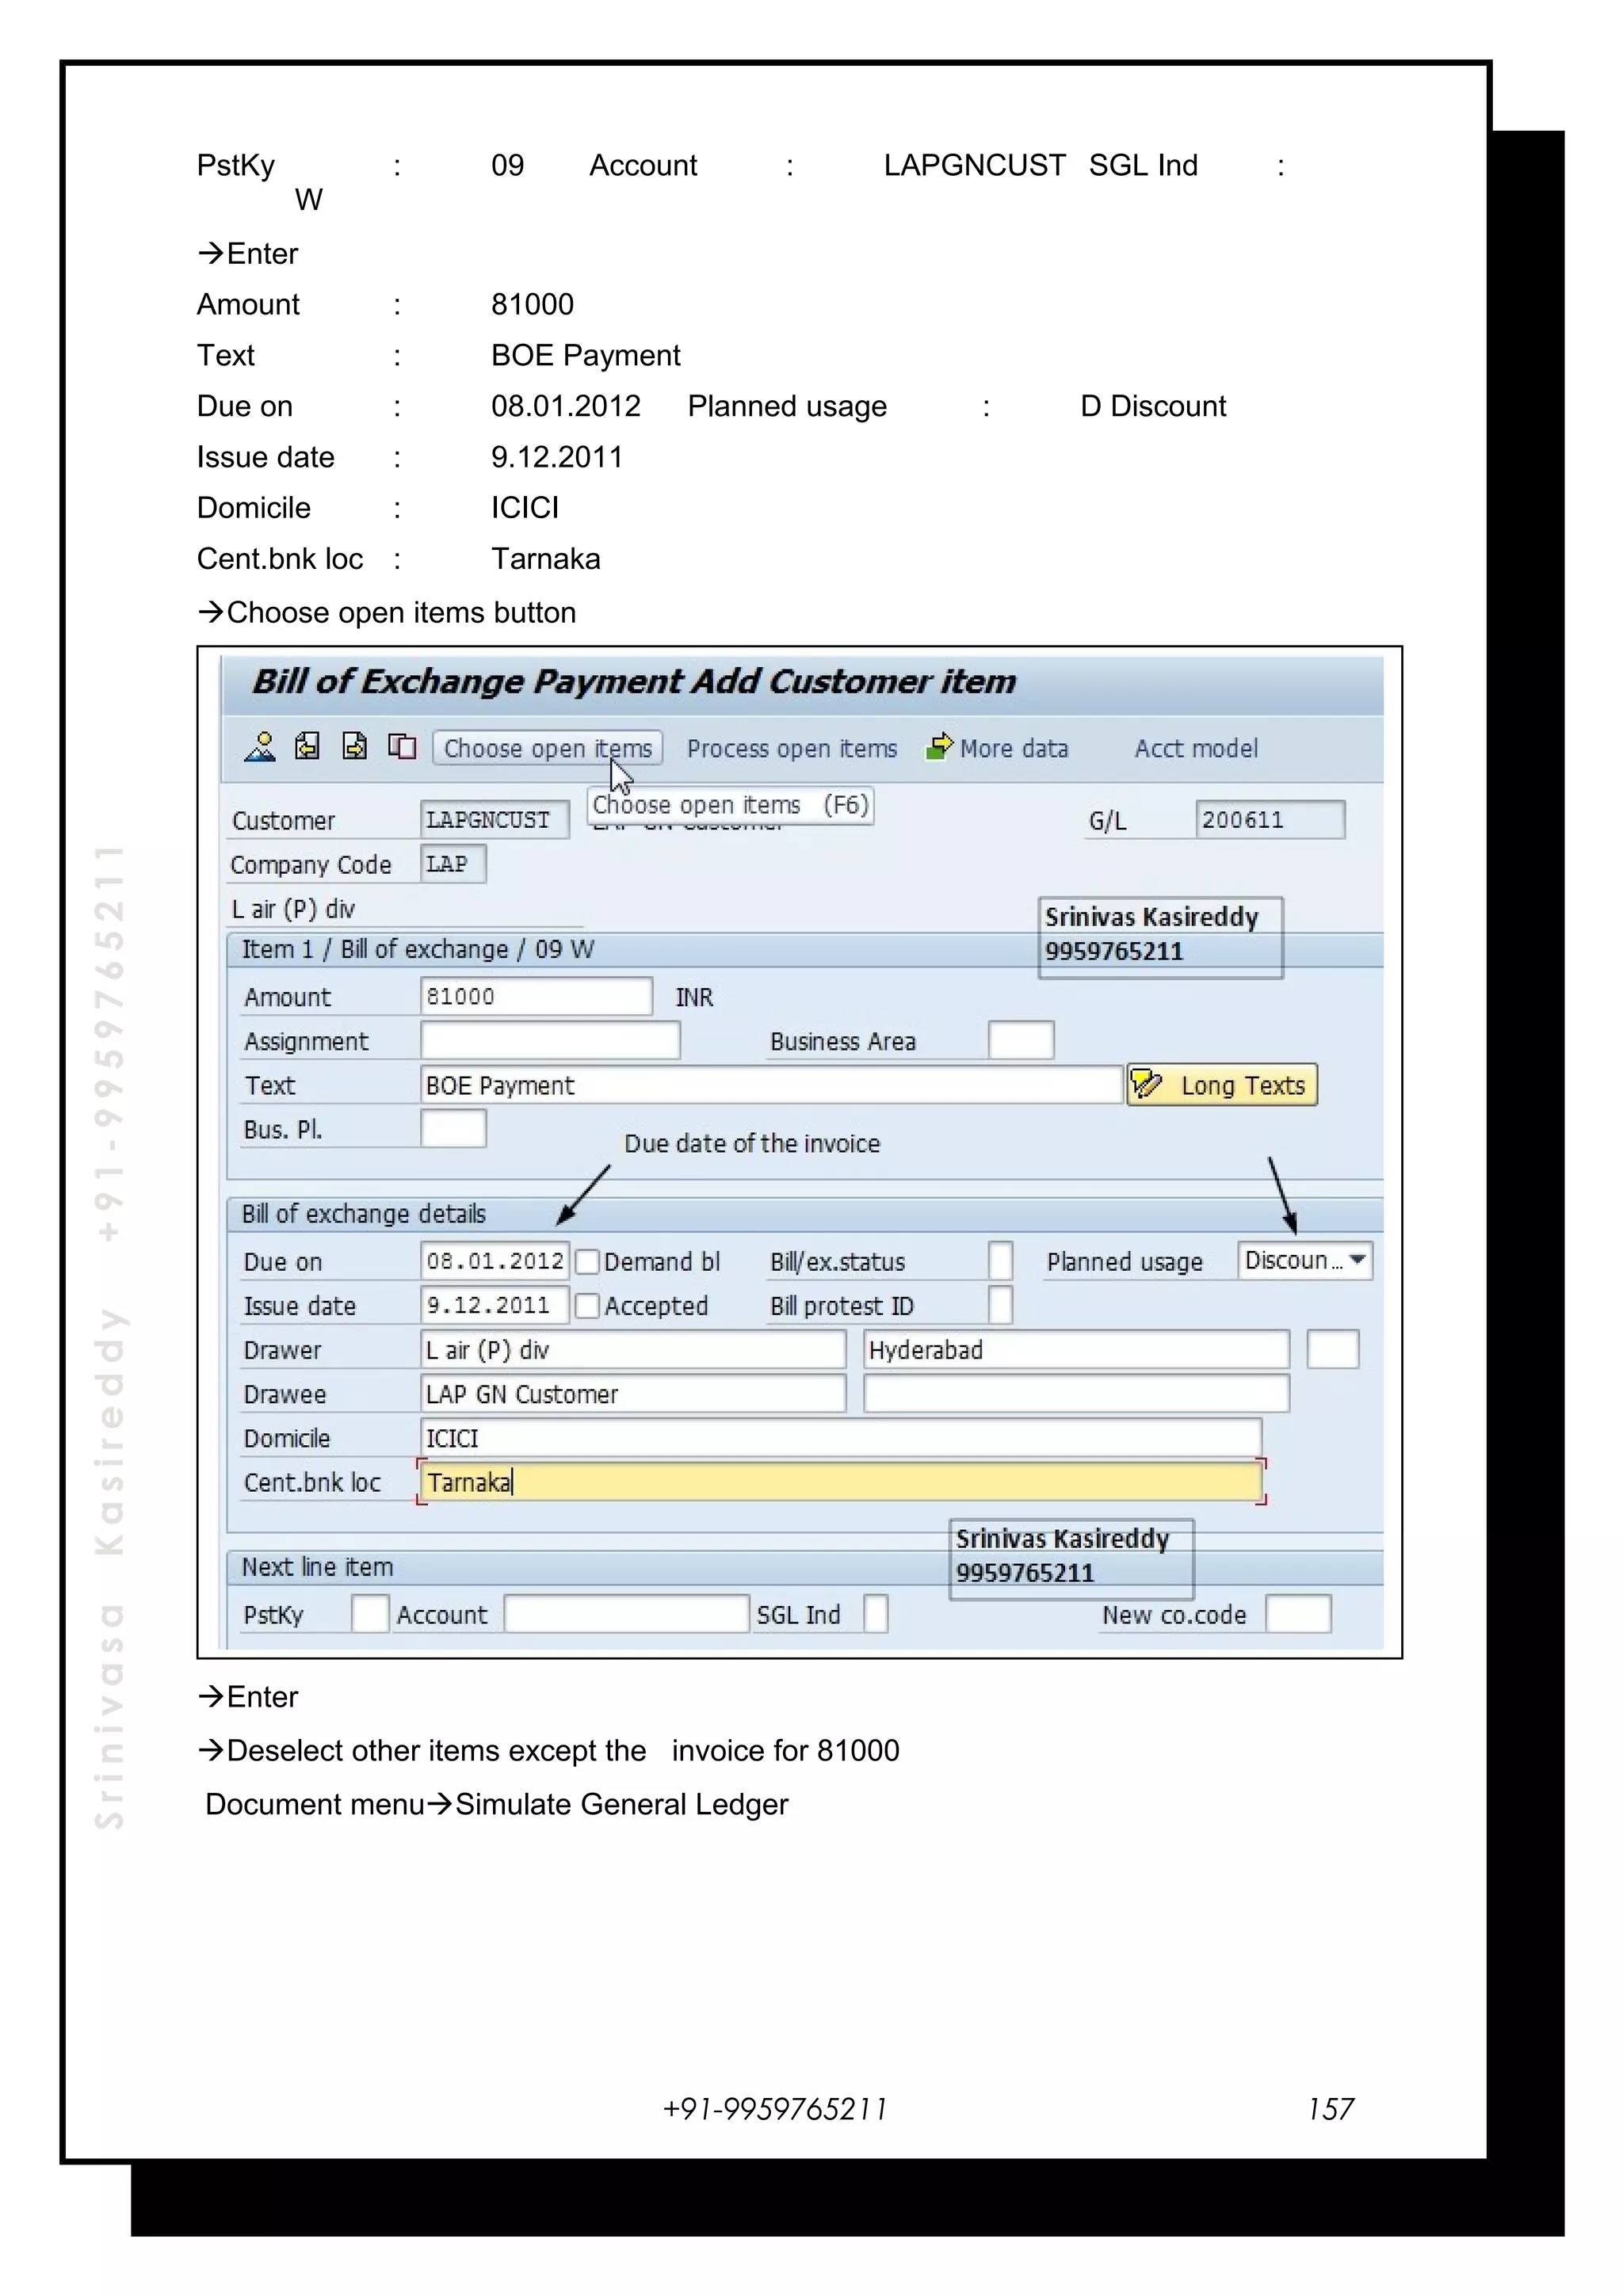Image resolution: width=1623 pixels, height=2296 pixels.
Task: Click the previous line item icon
Action: pos(307,746)
